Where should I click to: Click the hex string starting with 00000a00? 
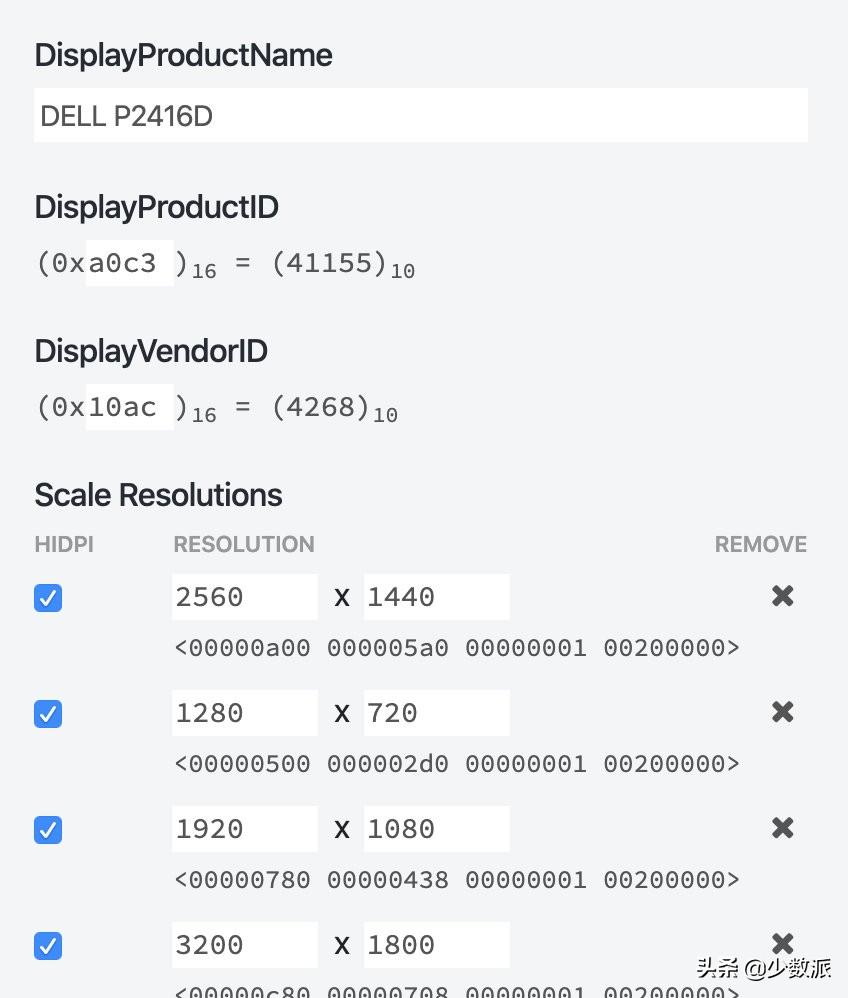(x=457, y=648)
